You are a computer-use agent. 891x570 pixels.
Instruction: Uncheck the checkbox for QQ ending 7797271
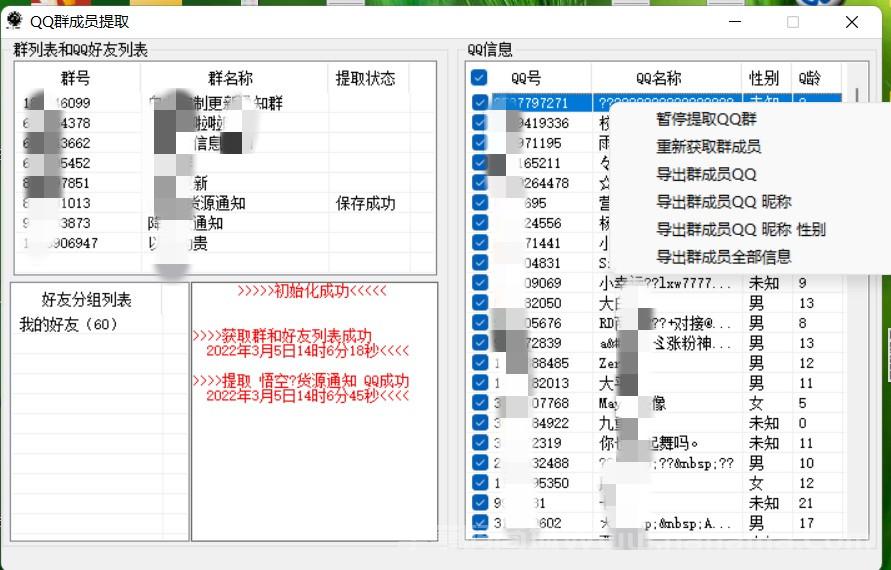click(x=480, y=102)
